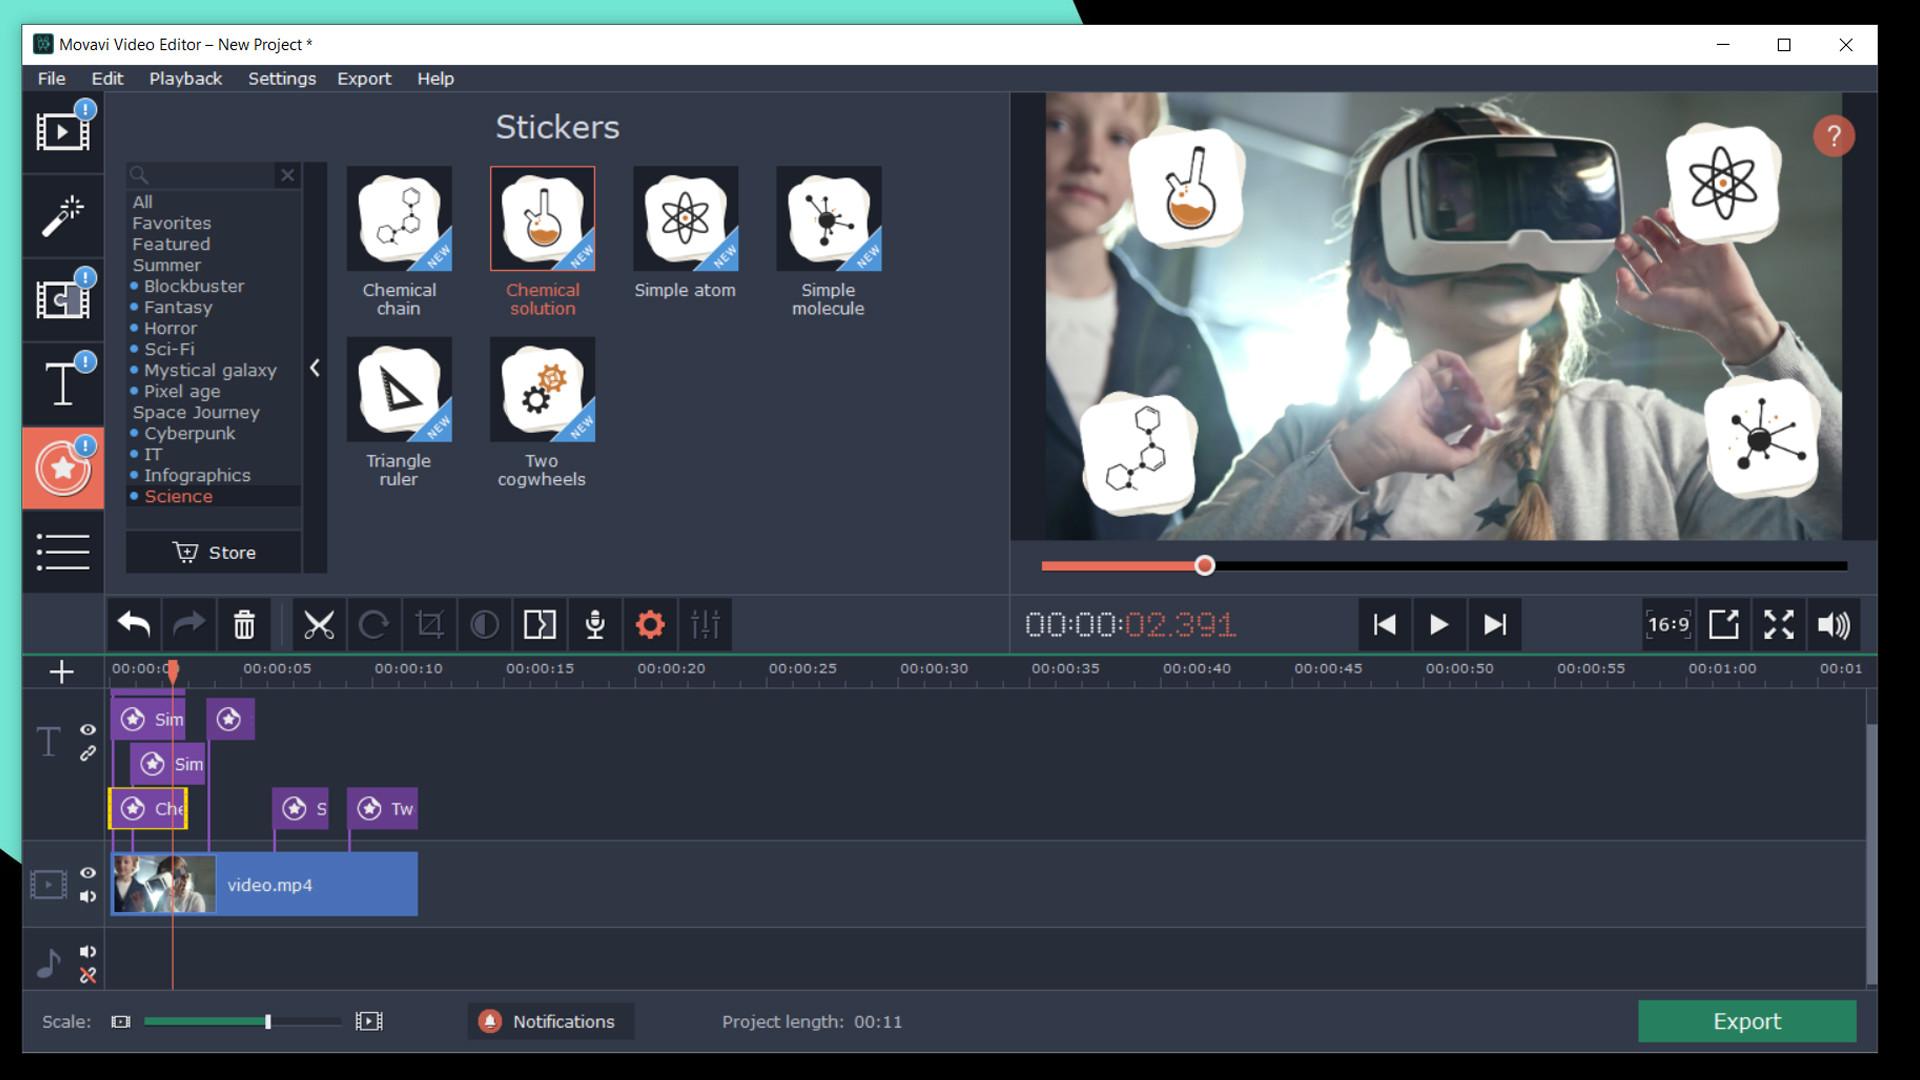Open the Filters panel (magic wand icon)
This screenshot has height=1080, width=1920.
(62, 216)
